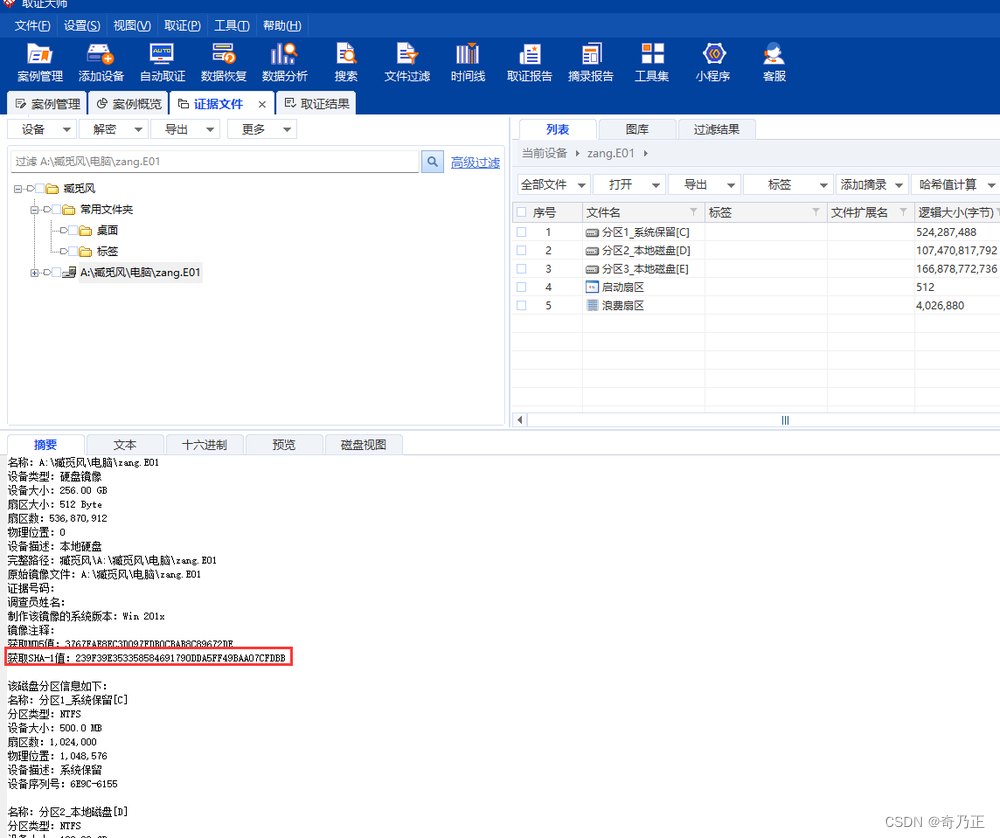Check the checkbox for row 4 启动扇区
Viewport: 1000px width, 838px height.
click(521, 287)
